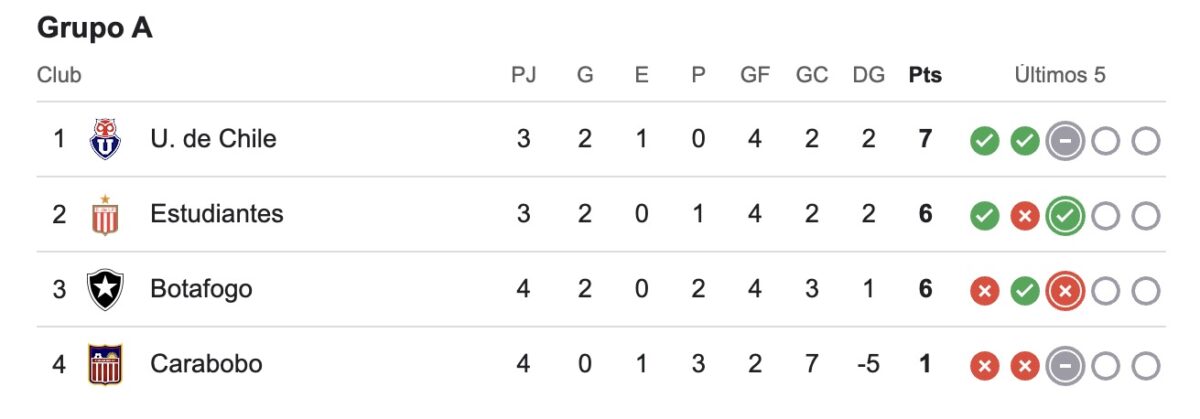
Task: Click U. de Chile's first green win icon
Action: click(985, 141)
